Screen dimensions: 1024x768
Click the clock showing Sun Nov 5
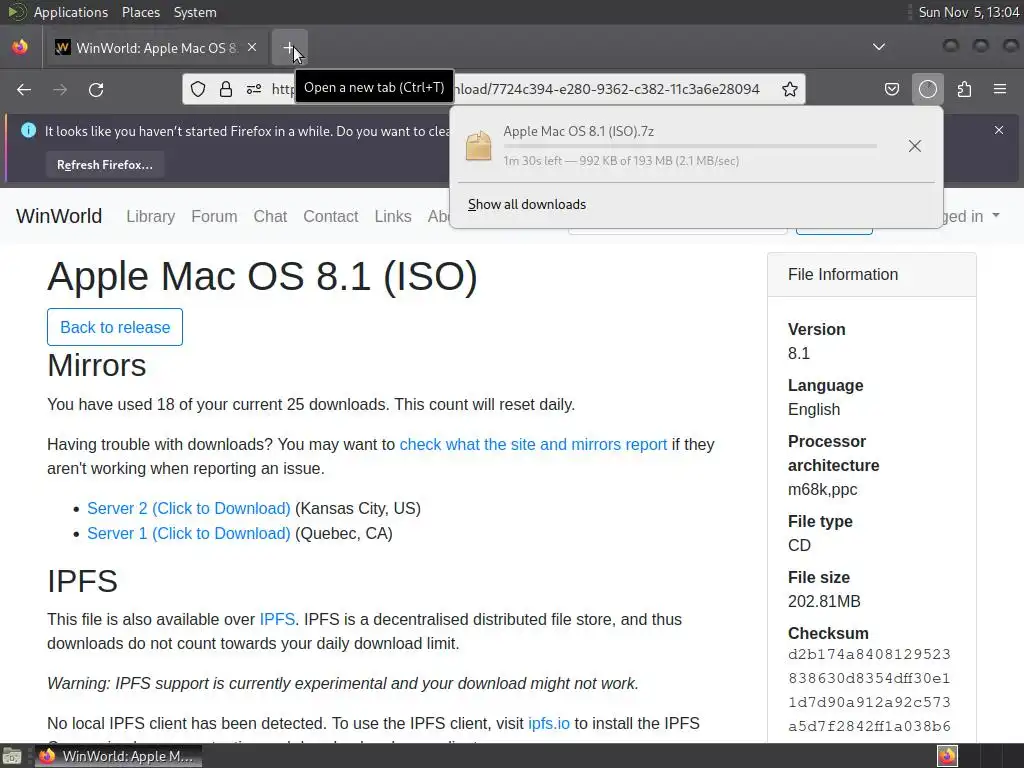[x=968, y=12]
